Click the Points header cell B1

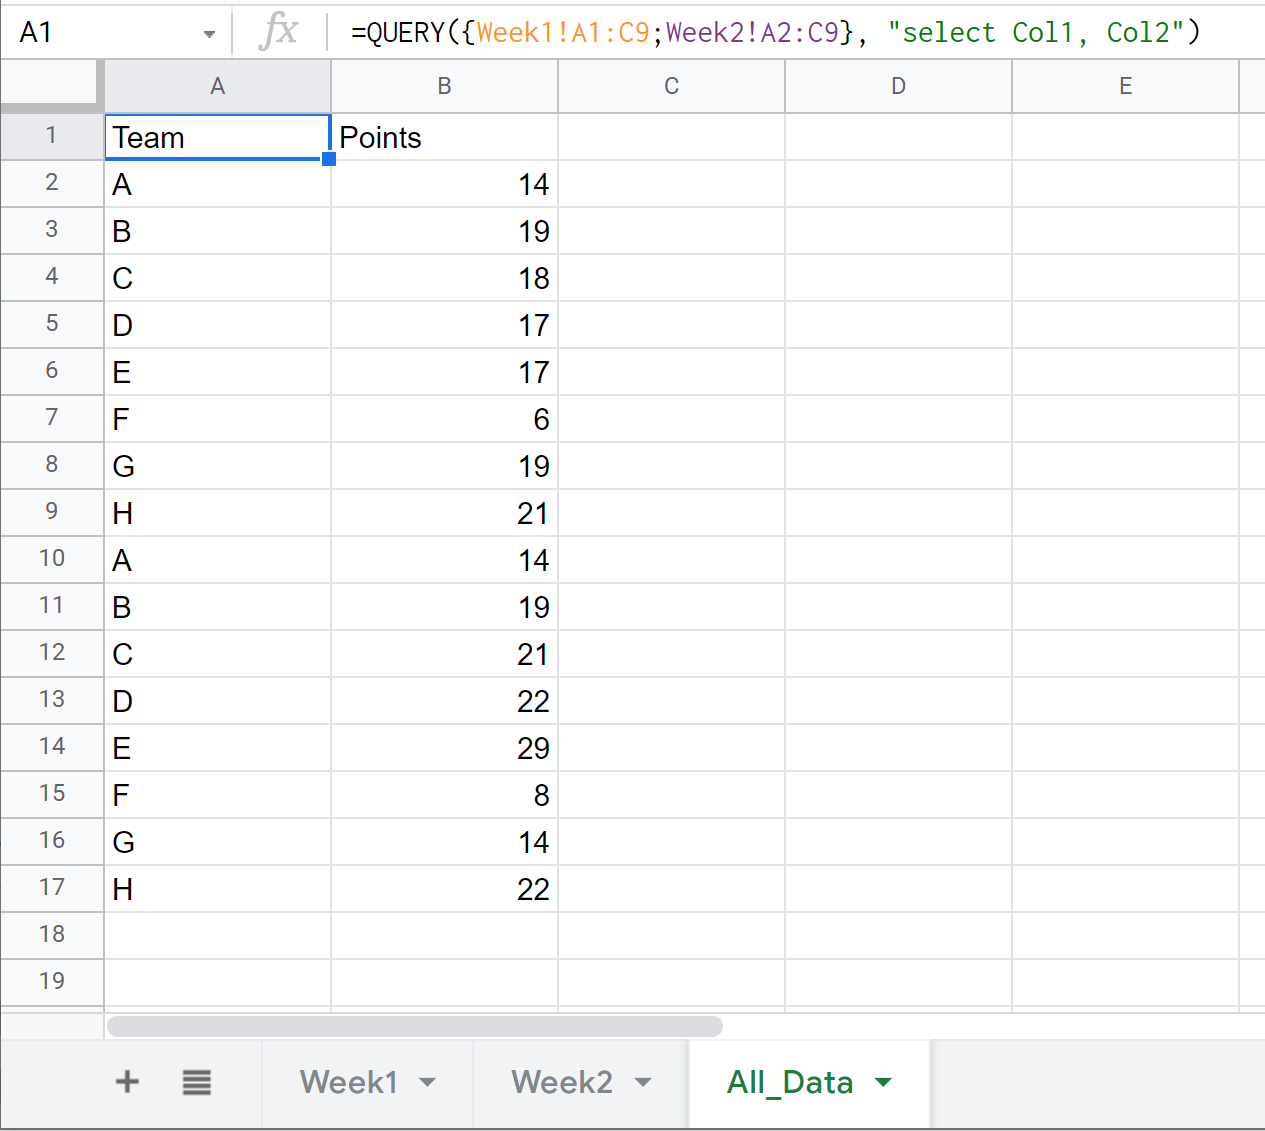[x=444, y=137]
